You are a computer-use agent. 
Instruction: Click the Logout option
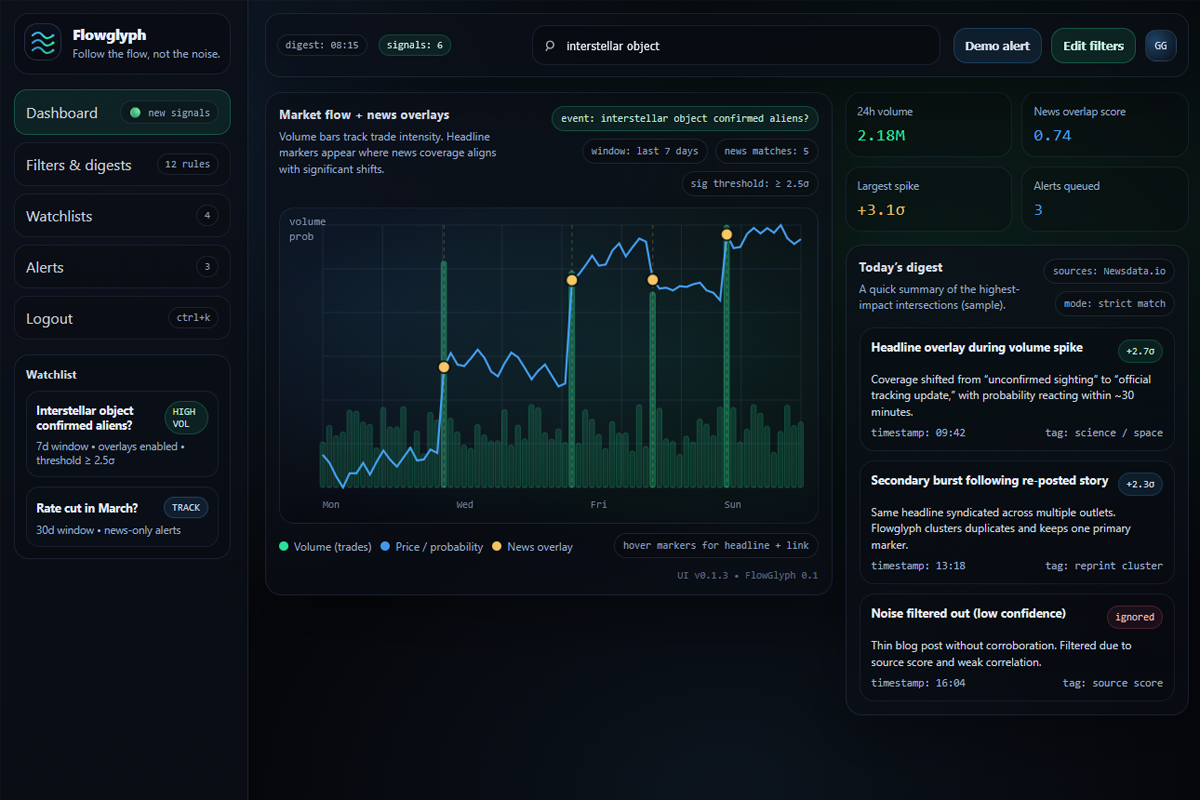coord(50,319)
